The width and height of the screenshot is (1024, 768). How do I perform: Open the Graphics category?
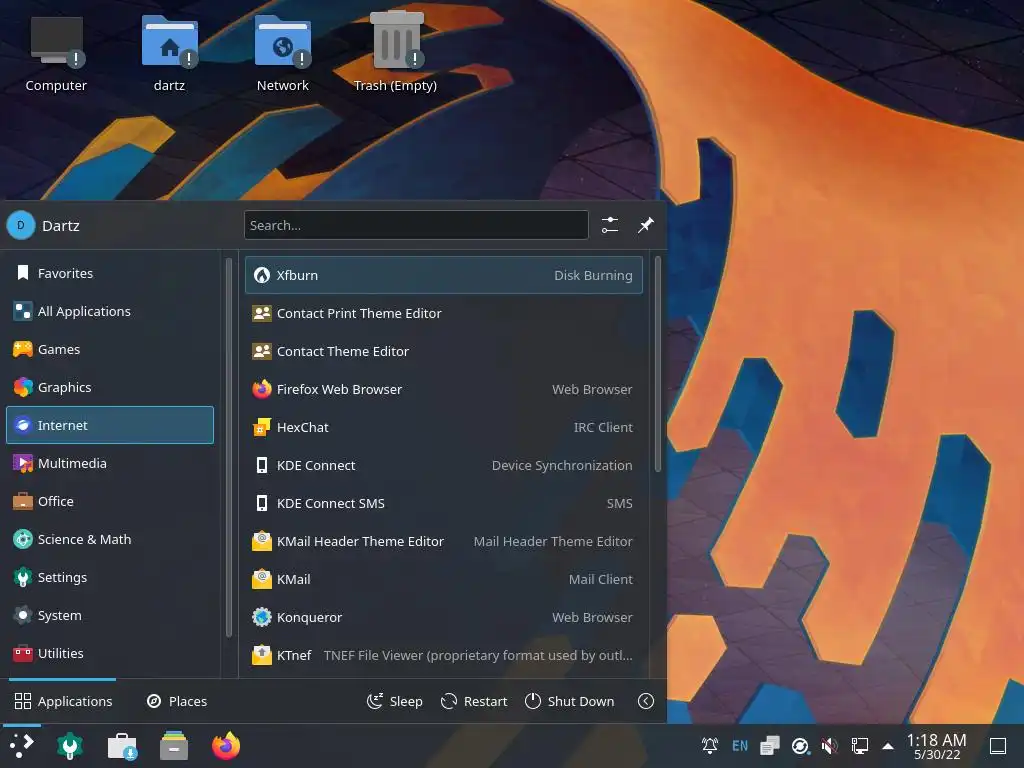pyautogui.click(x=110, y=387)
